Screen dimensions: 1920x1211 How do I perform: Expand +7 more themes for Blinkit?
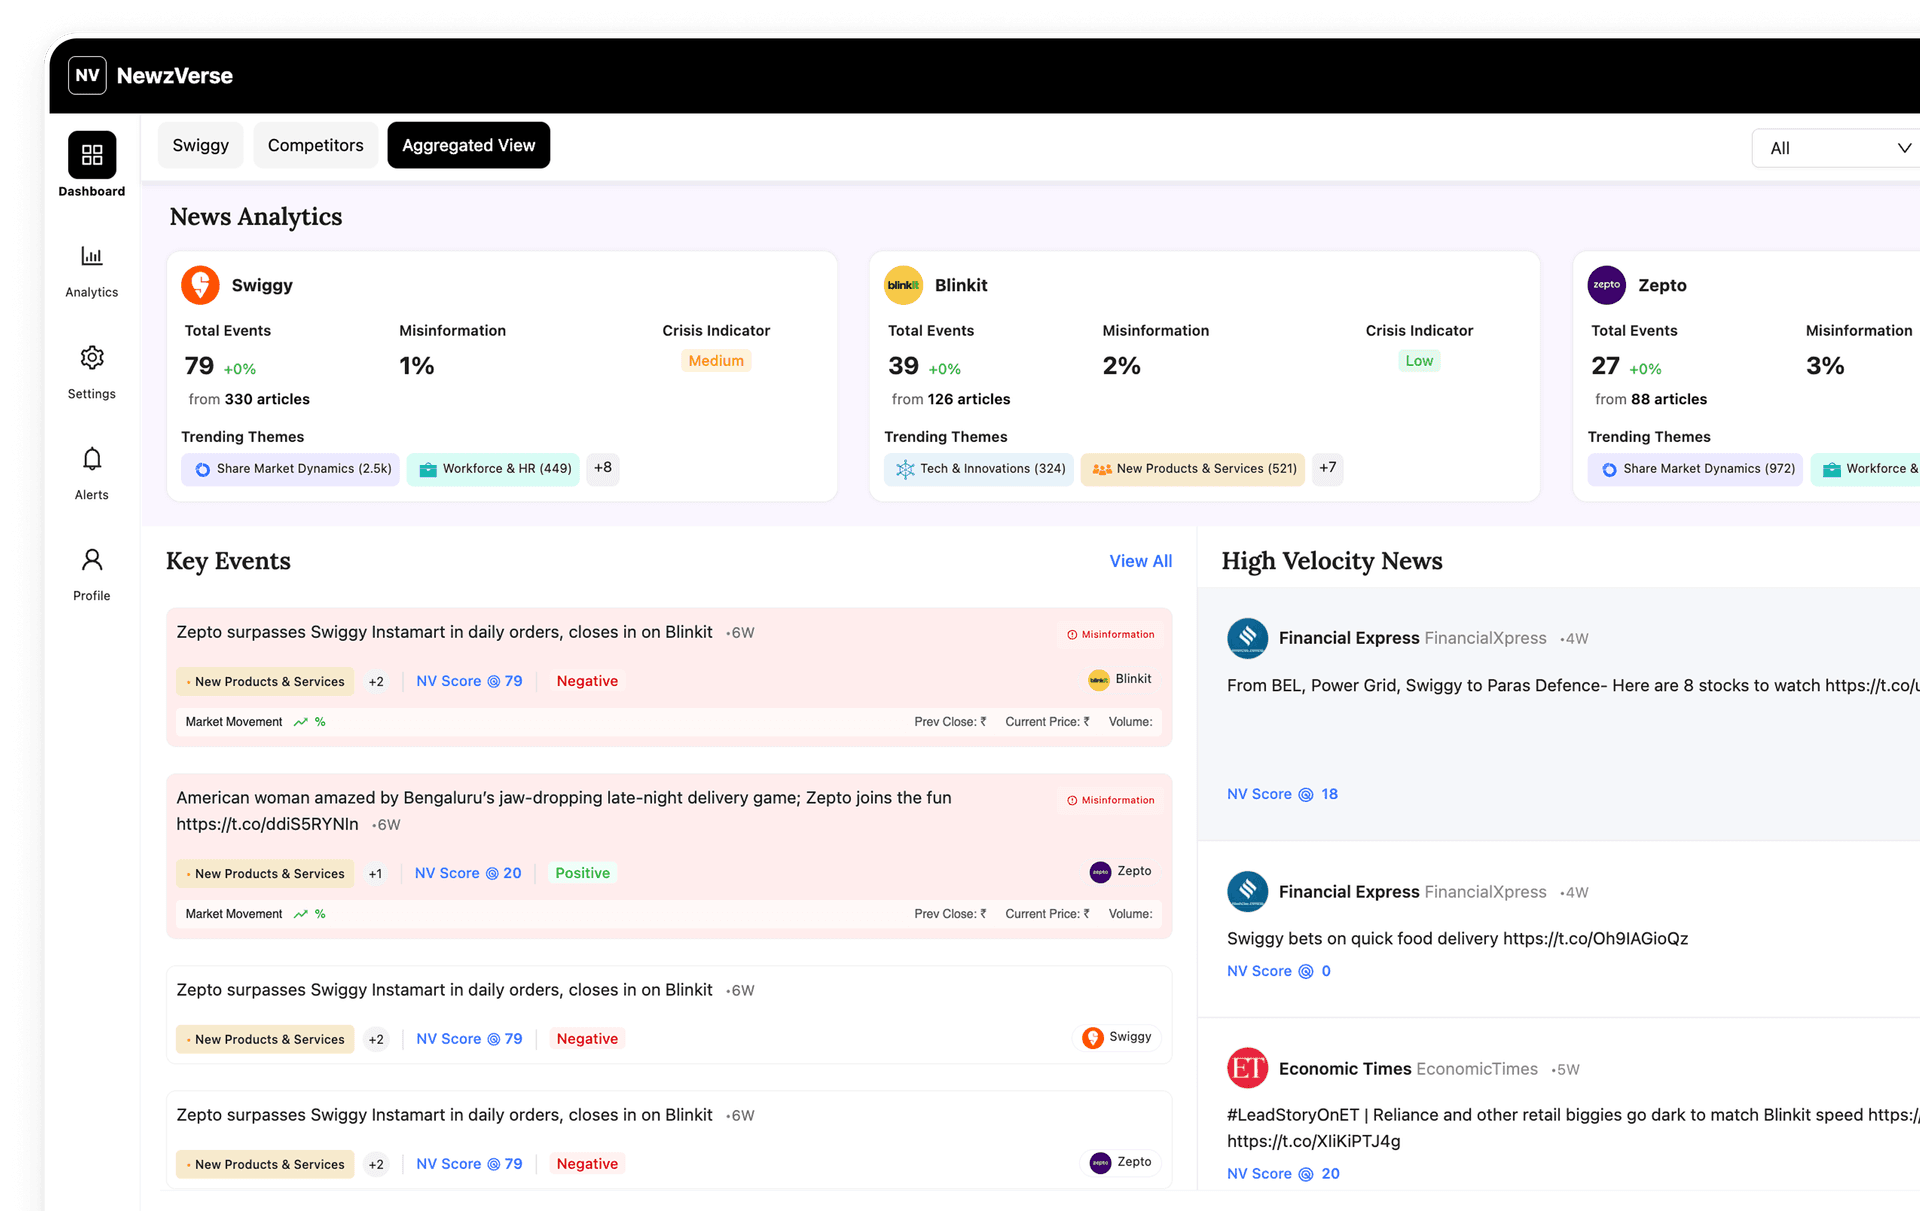click(1327, 468)
